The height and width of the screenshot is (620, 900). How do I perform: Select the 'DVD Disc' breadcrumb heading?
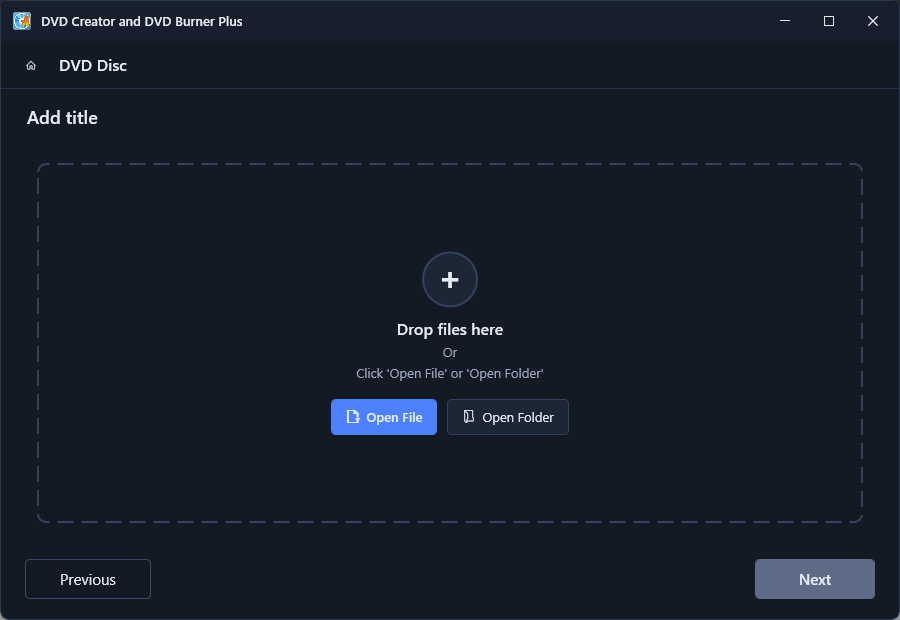(x=93, y=65)
